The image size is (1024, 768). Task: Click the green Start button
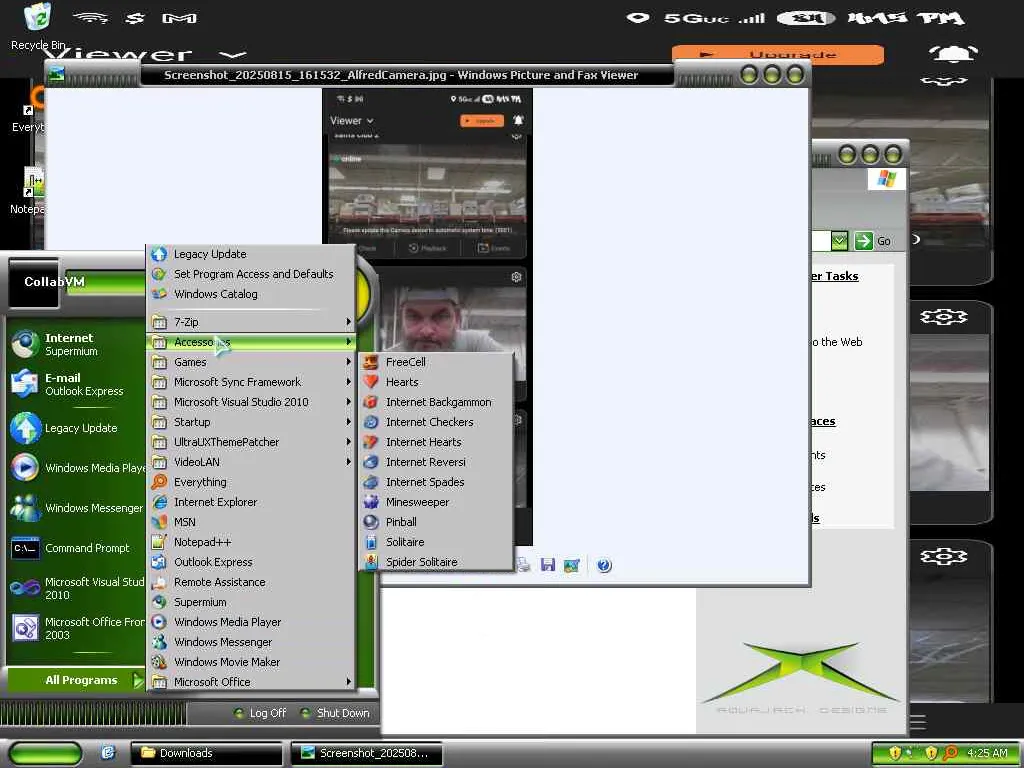(46, 753)
